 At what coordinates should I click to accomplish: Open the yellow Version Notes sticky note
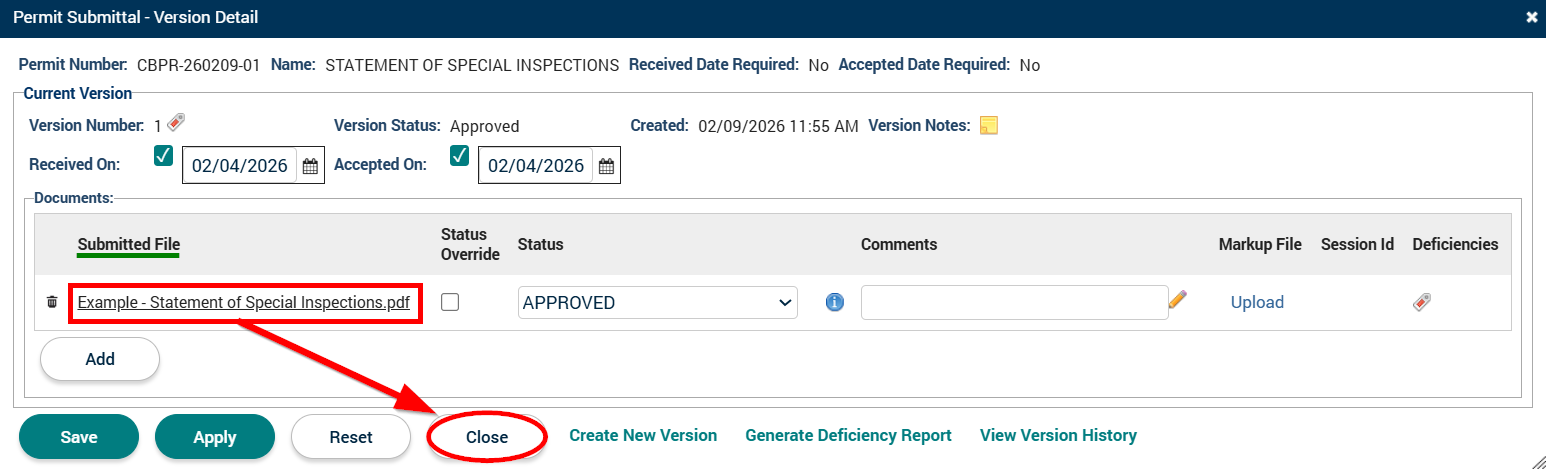(x=988, y=125)
